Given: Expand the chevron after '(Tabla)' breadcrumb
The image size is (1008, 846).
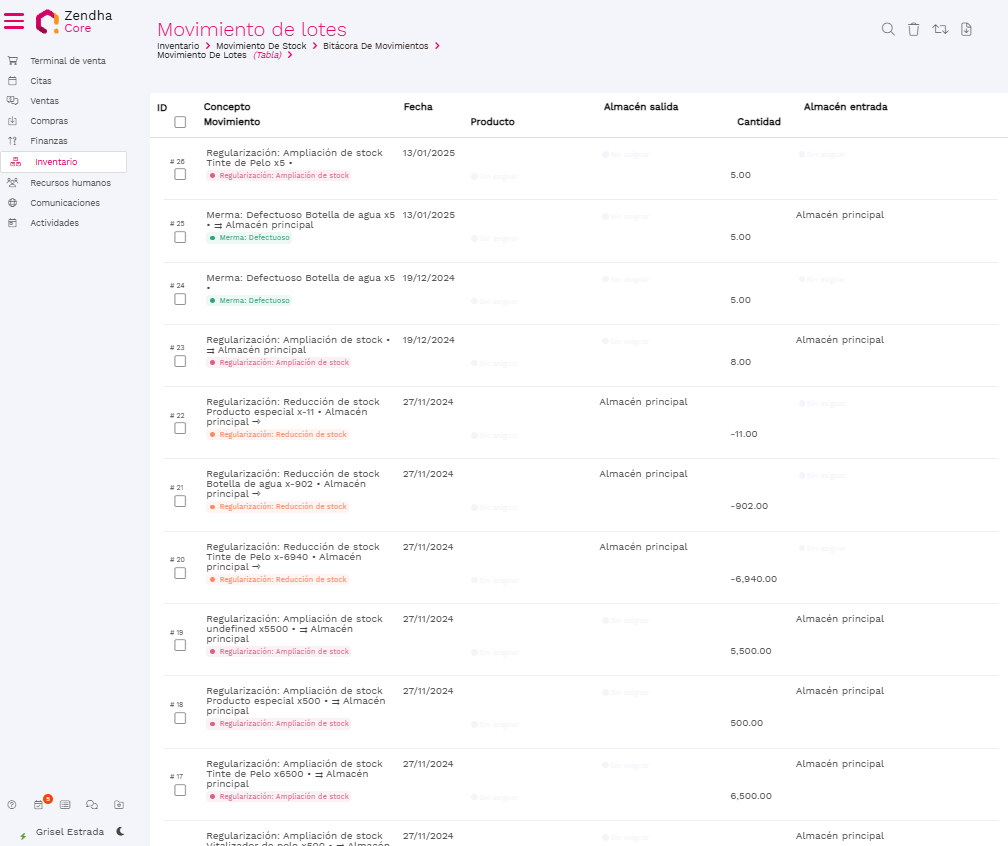Looking at the screenshot, I should pos(290,55).
